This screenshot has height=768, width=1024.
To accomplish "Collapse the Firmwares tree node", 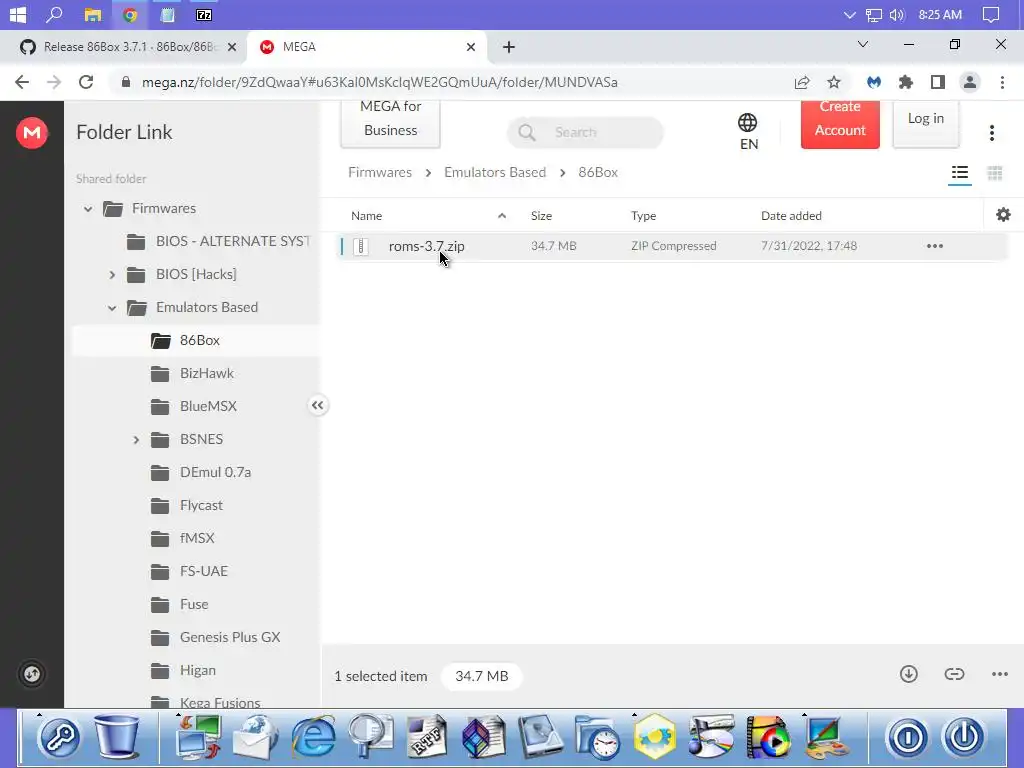I will 88,209.
